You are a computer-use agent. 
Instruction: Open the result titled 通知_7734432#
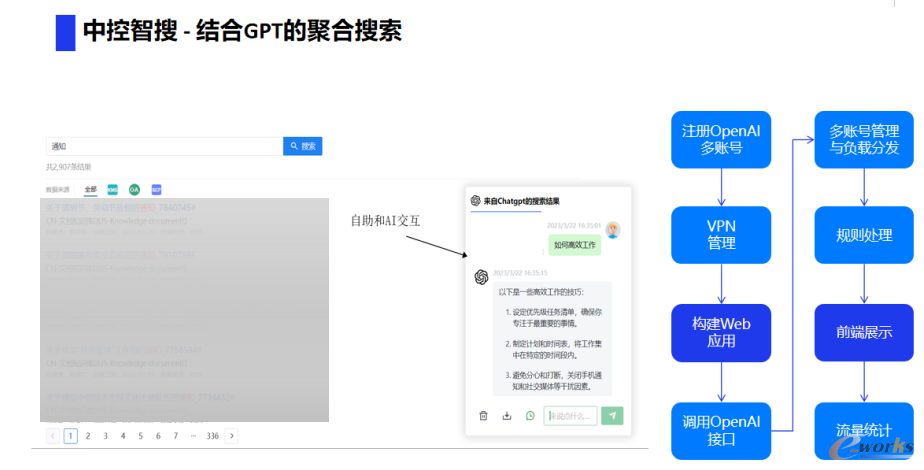point(140,398)
